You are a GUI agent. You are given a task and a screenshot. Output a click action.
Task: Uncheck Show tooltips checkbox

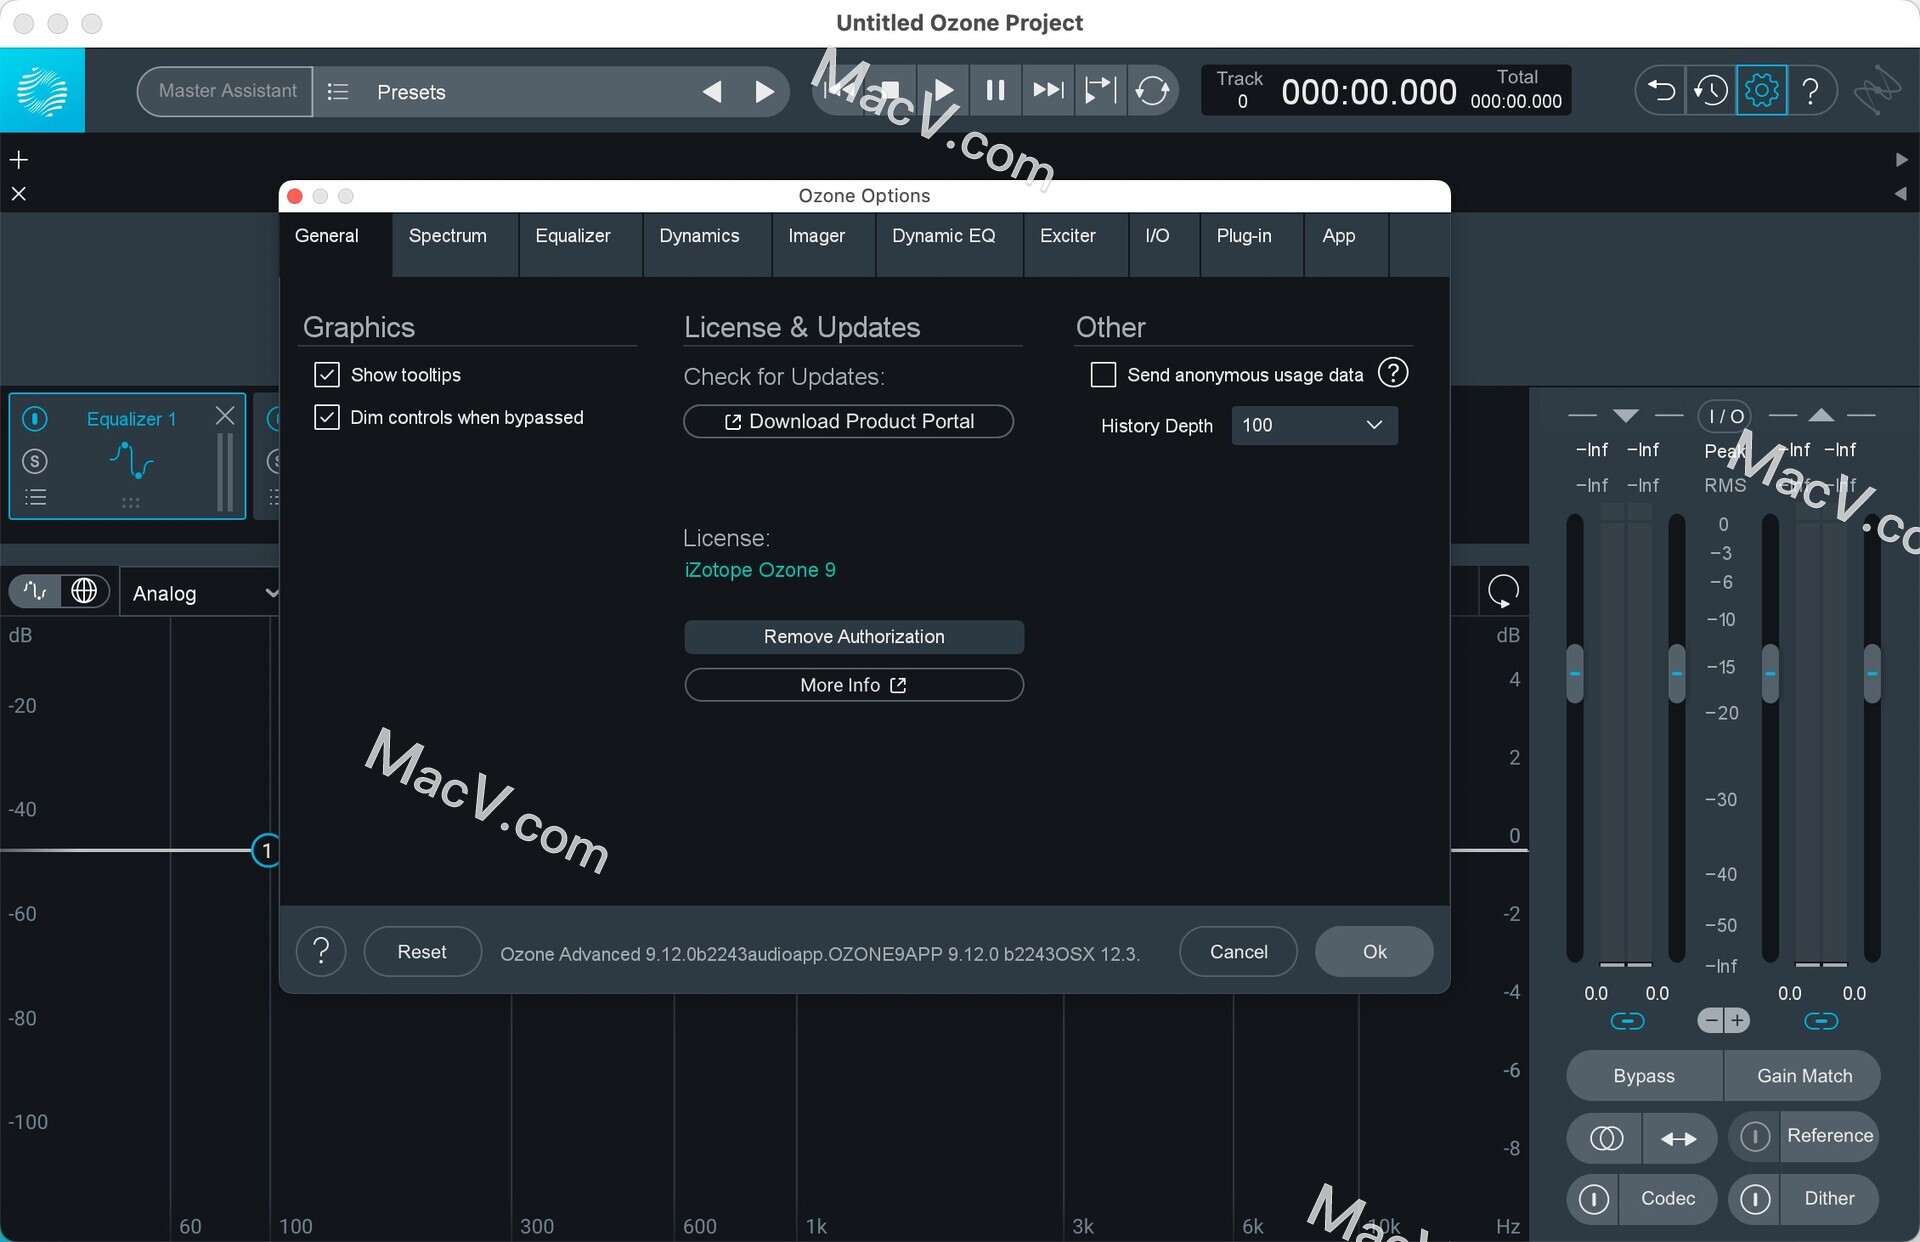(327, 375)
